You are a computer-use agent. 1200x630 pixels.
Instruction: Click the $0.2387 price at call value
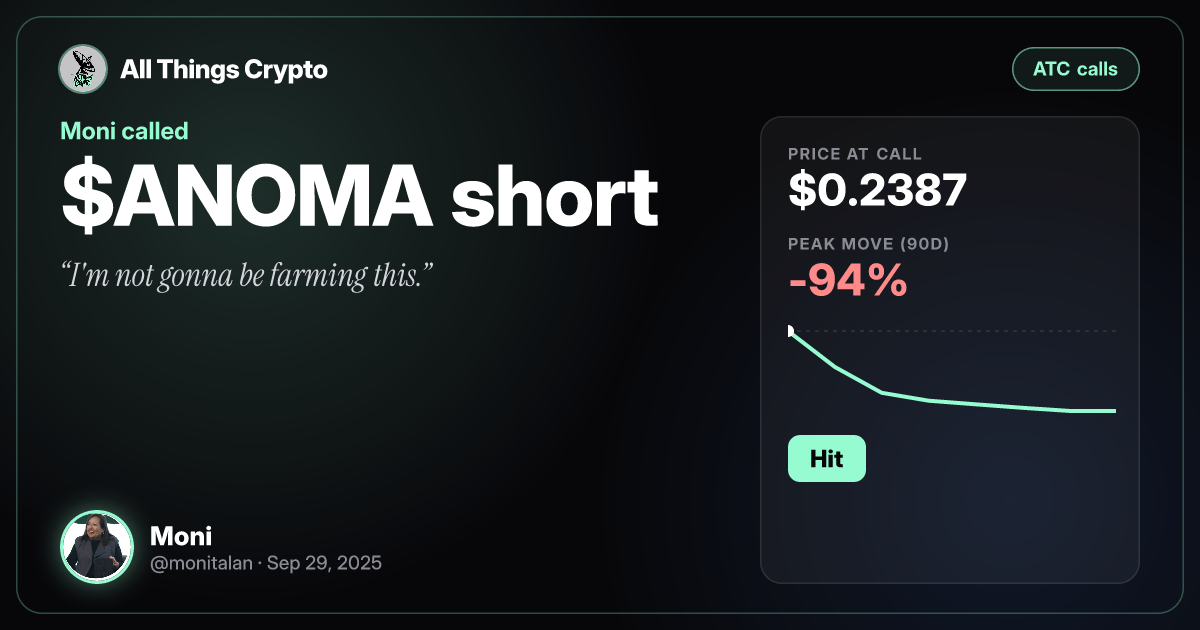877,190
